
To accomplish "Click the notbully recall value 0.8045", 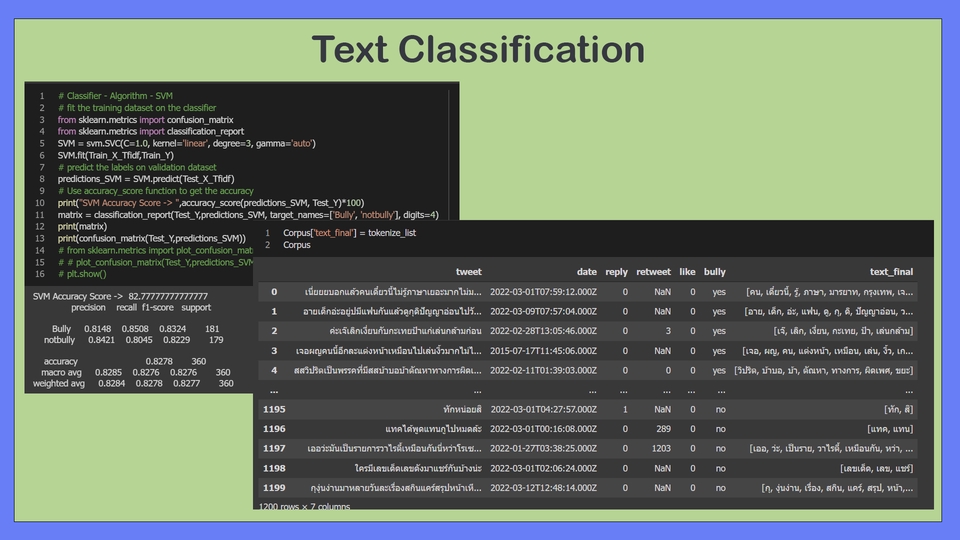I will pyautogui.click(x=138, y=340).
